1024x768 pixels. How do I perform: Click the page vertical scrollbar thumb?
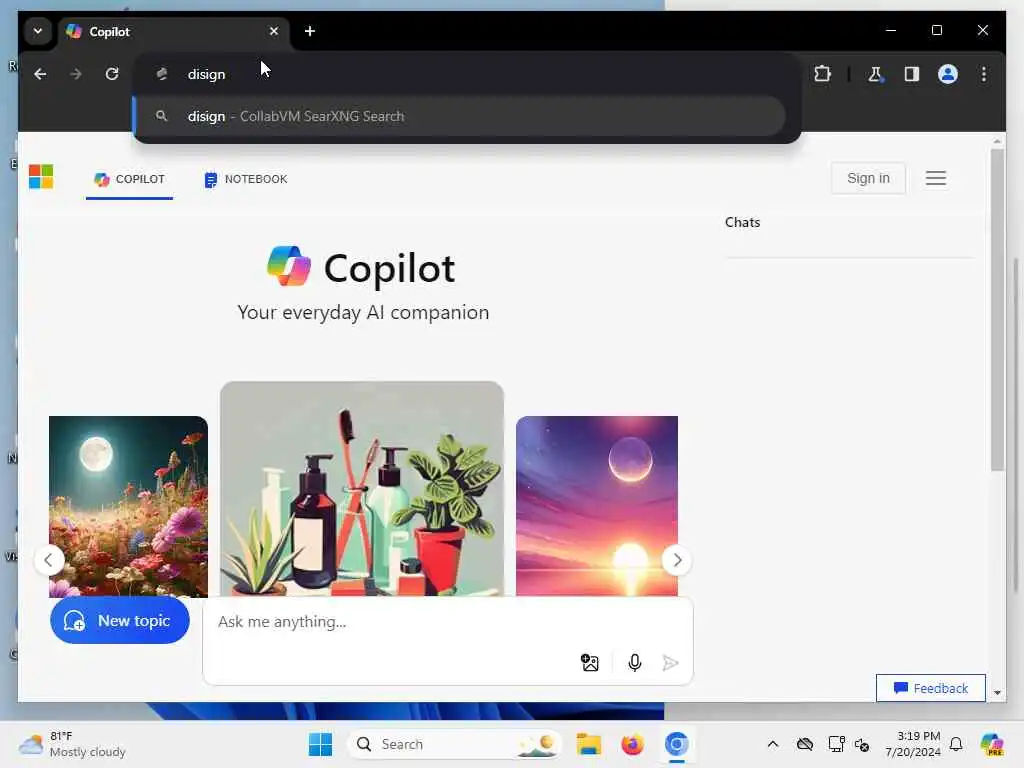(997, 310)
